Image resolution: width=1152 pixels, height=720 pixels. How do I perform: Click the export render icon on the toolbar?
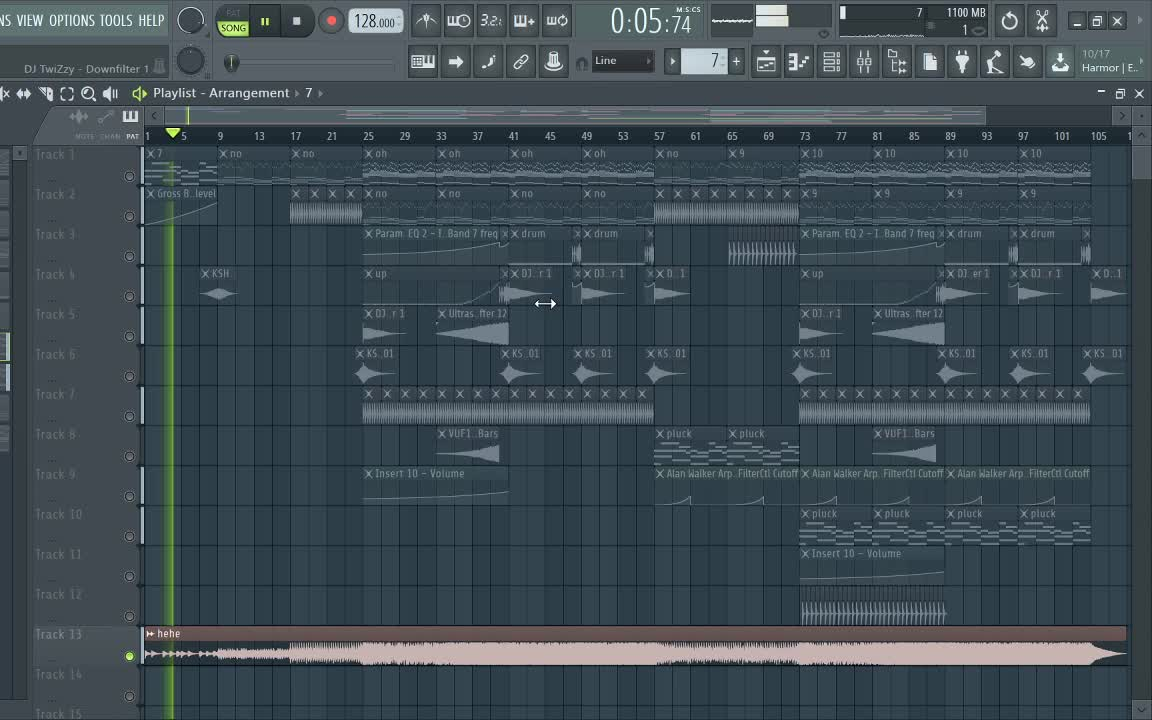tap(1060, 62)
